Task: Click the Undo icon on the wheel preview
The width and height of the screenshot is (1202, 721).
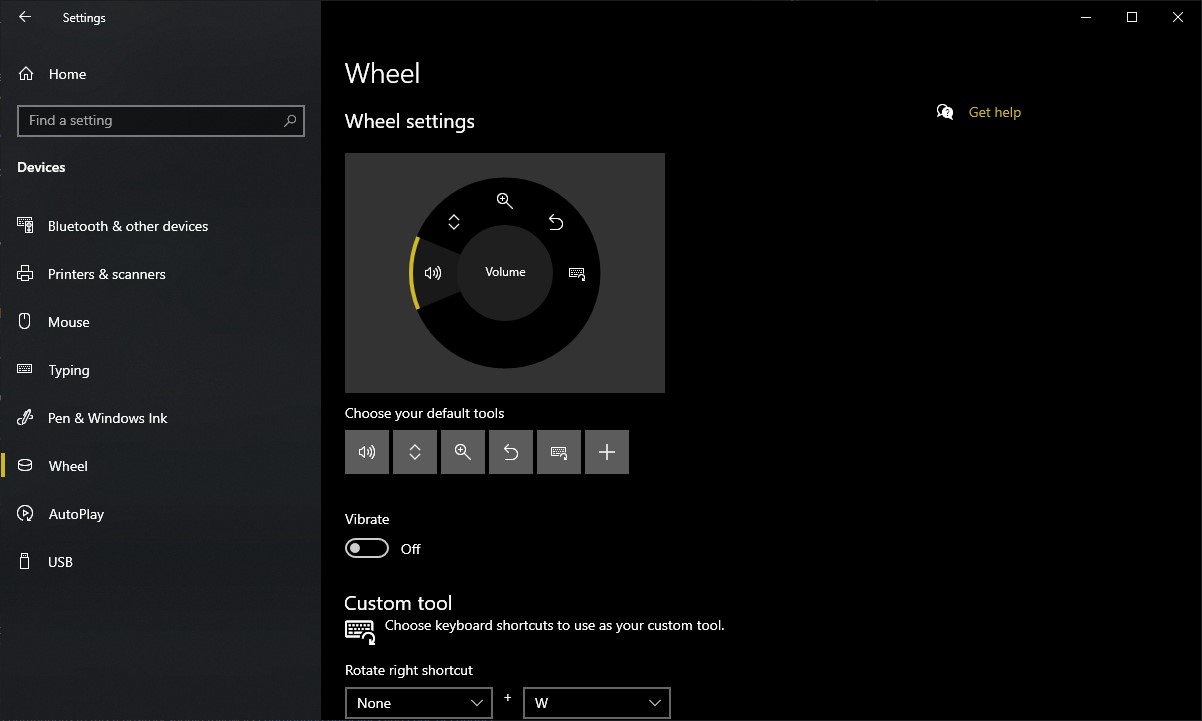Action: (x=556, y=222)
